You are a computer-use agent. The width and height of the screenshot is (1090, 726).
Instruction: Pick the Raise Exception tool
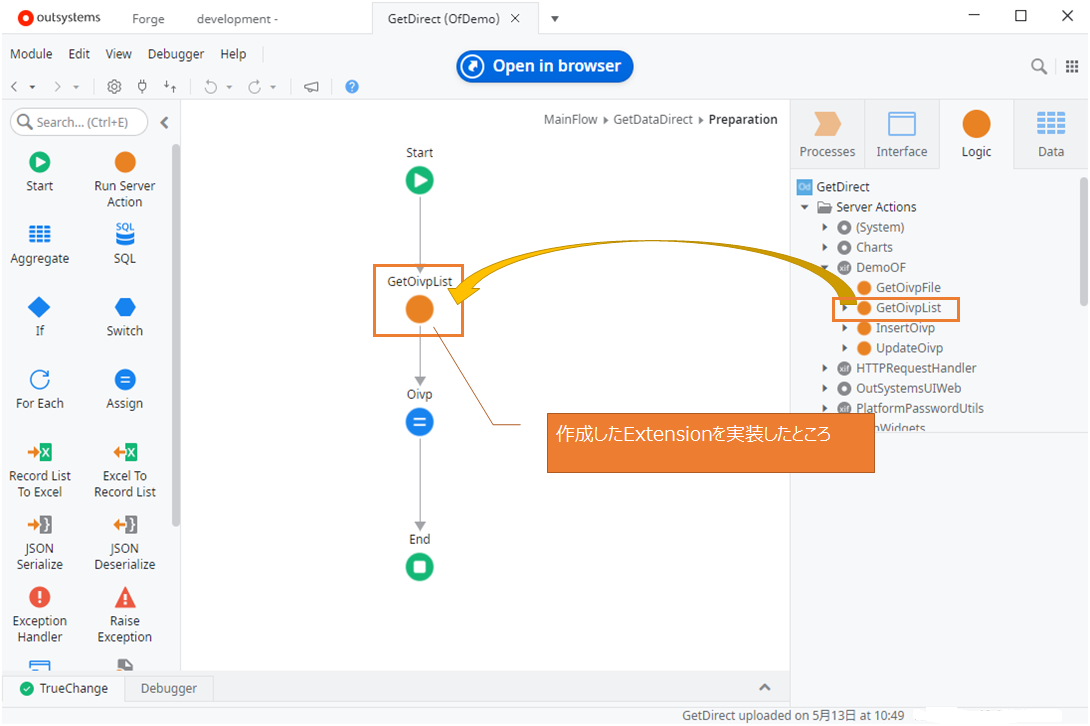click(x=125, y=598)
